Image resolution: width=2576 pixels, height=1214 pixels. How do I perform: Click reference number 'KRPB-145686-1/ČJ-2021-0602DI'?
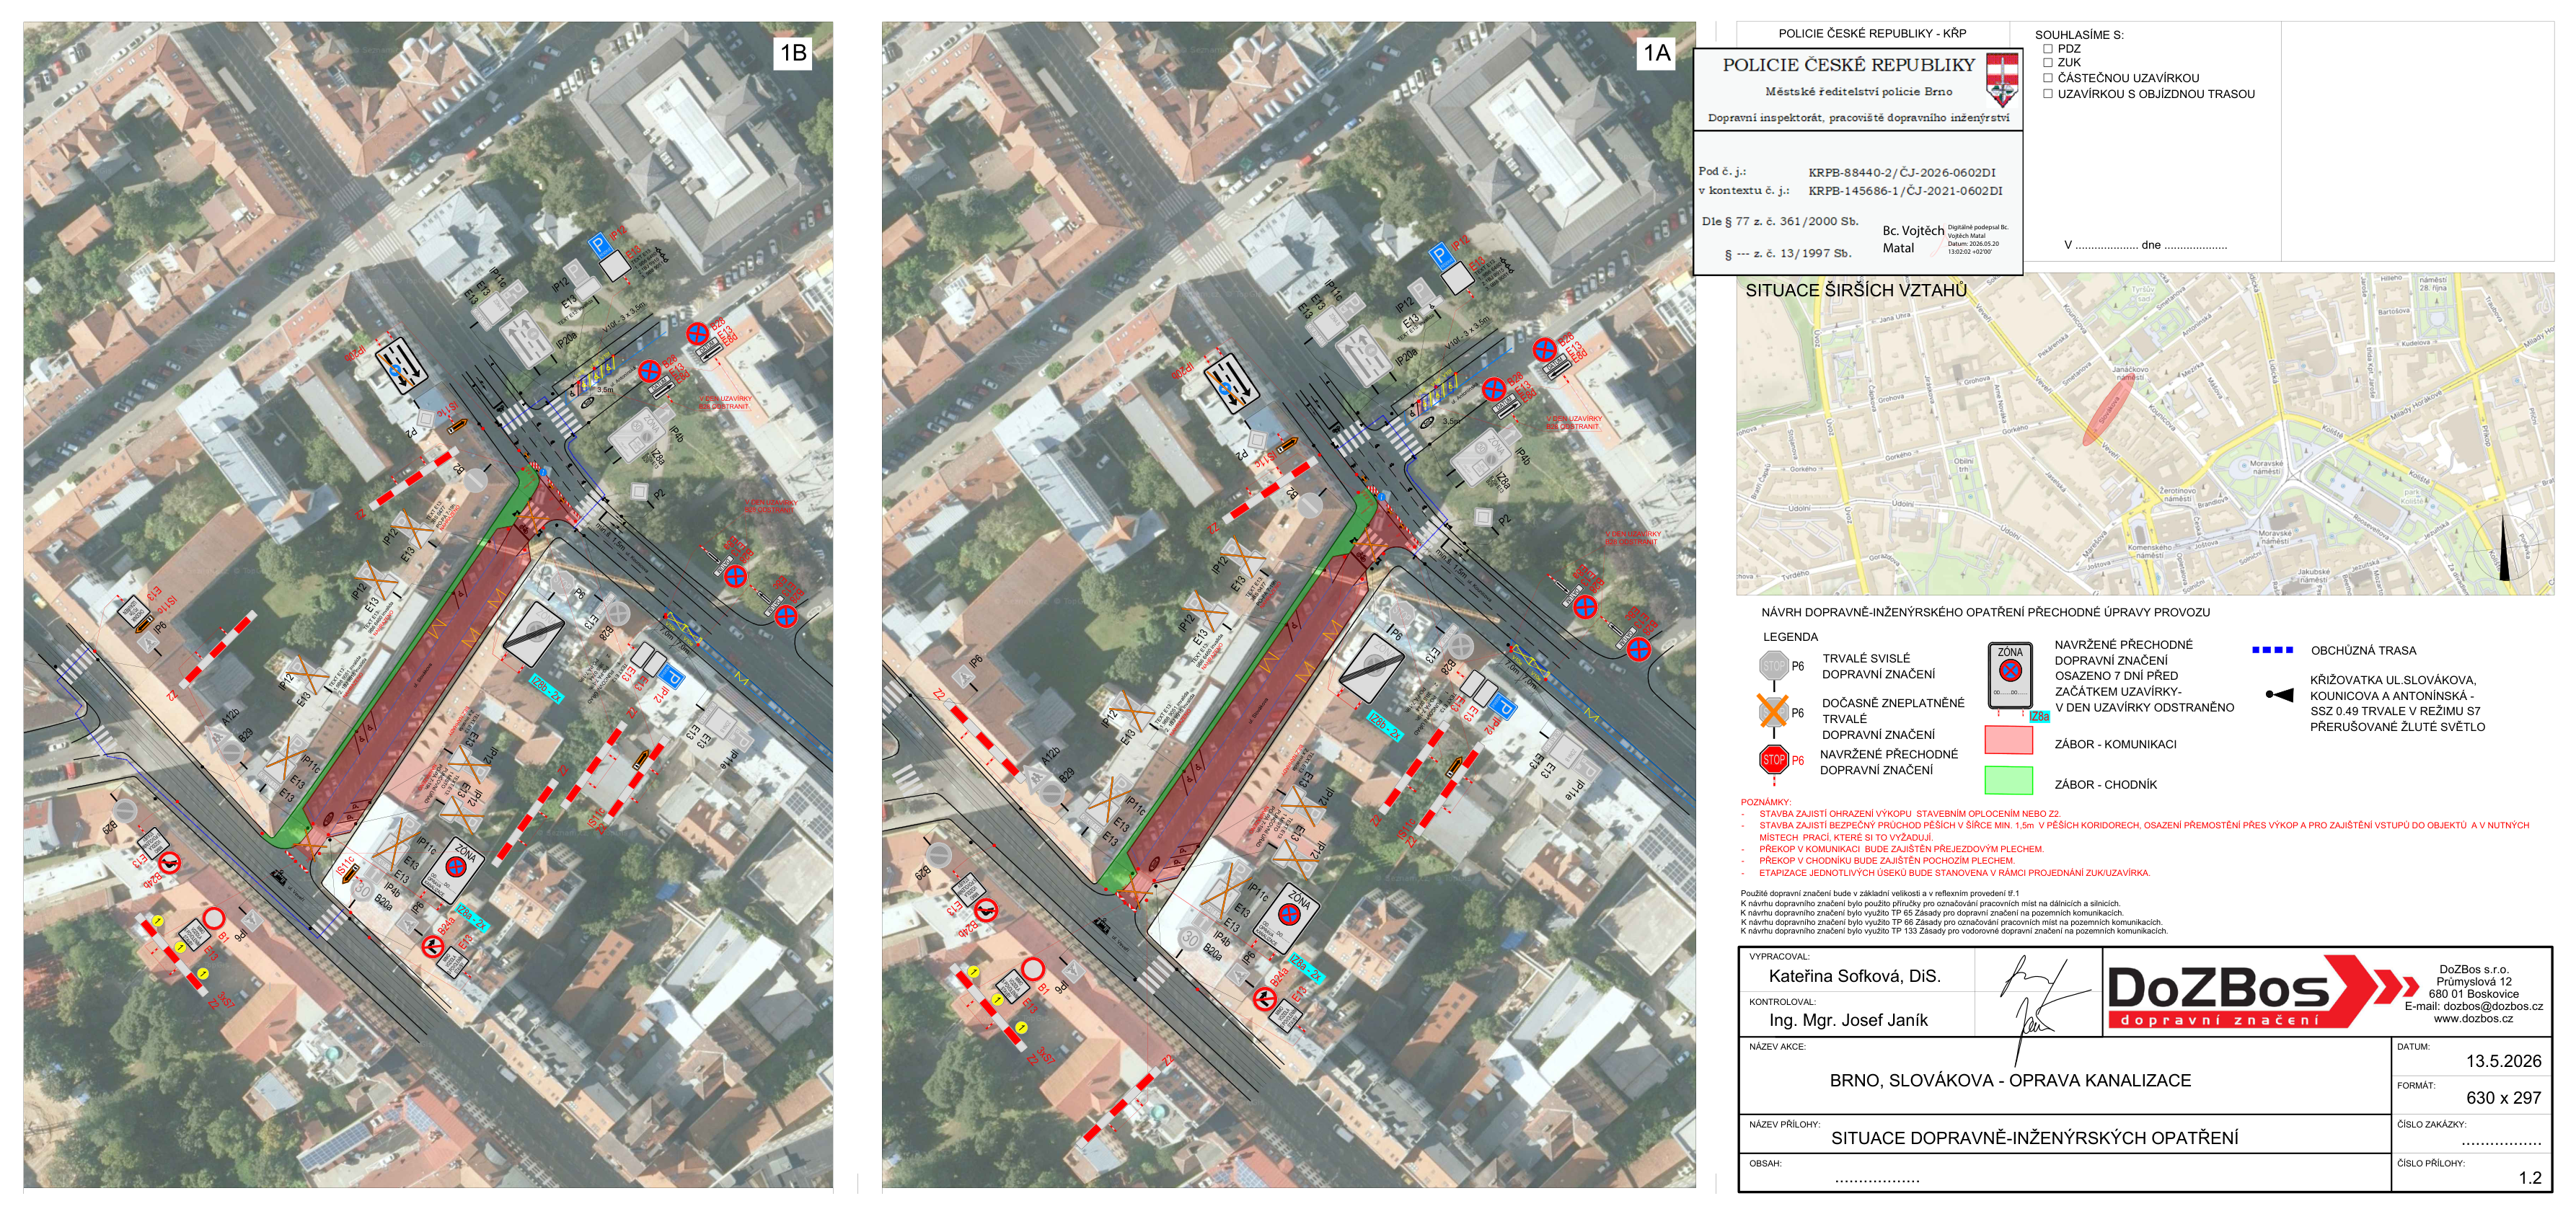click(1905, 190)
